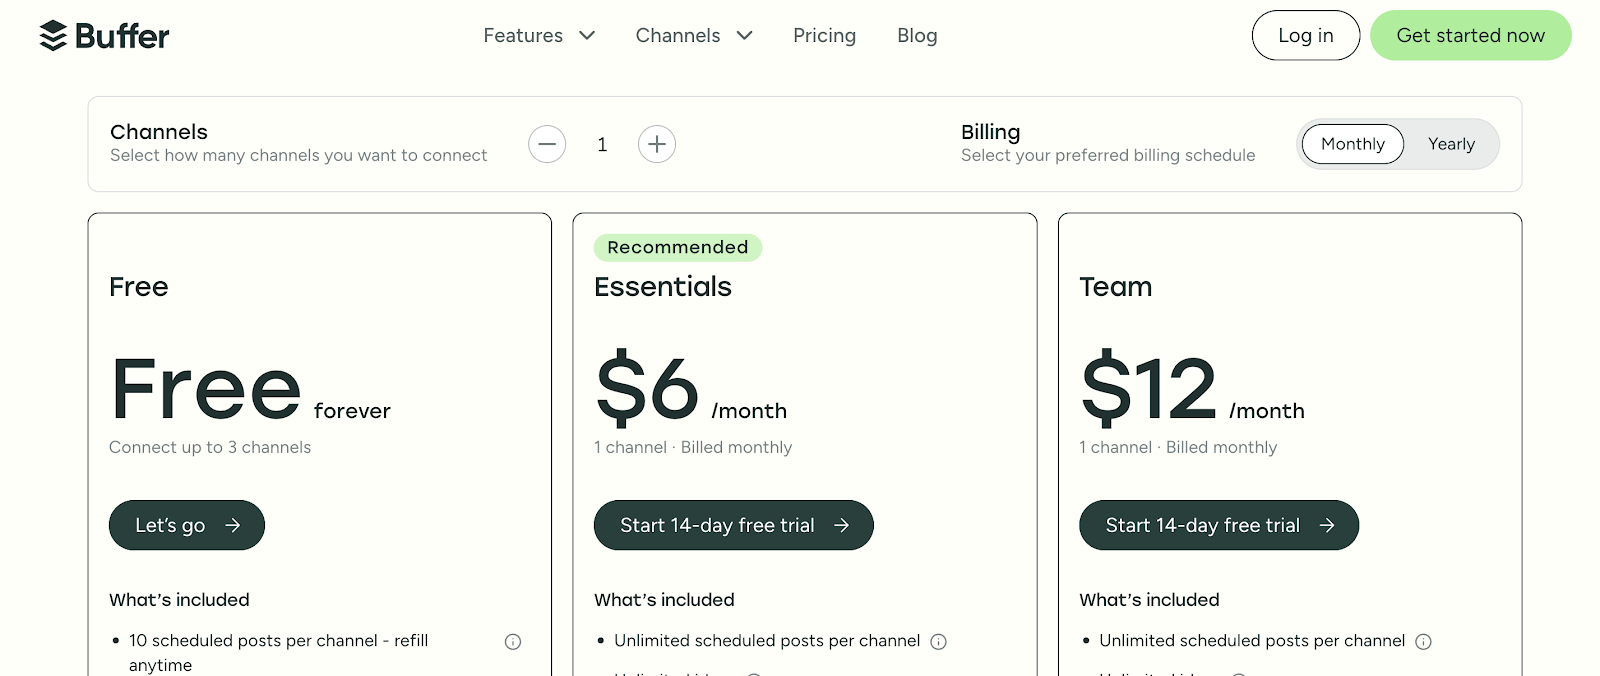Increase channel count with plus button

pyautogui.click(x=657, y=144)
